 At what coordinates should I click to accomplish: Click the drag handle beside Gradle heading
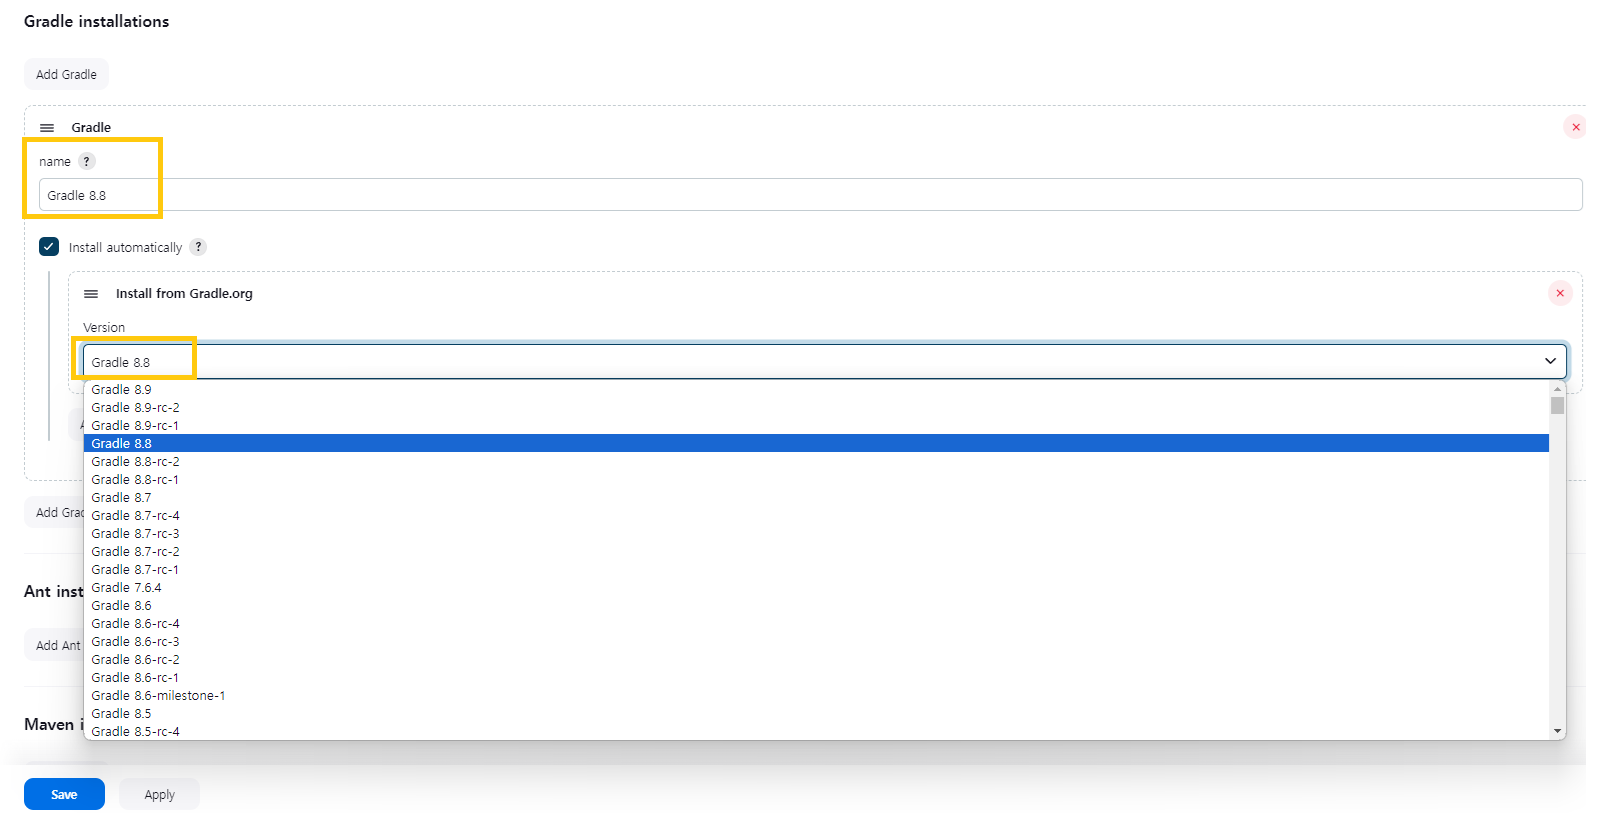tap(47, 128)
